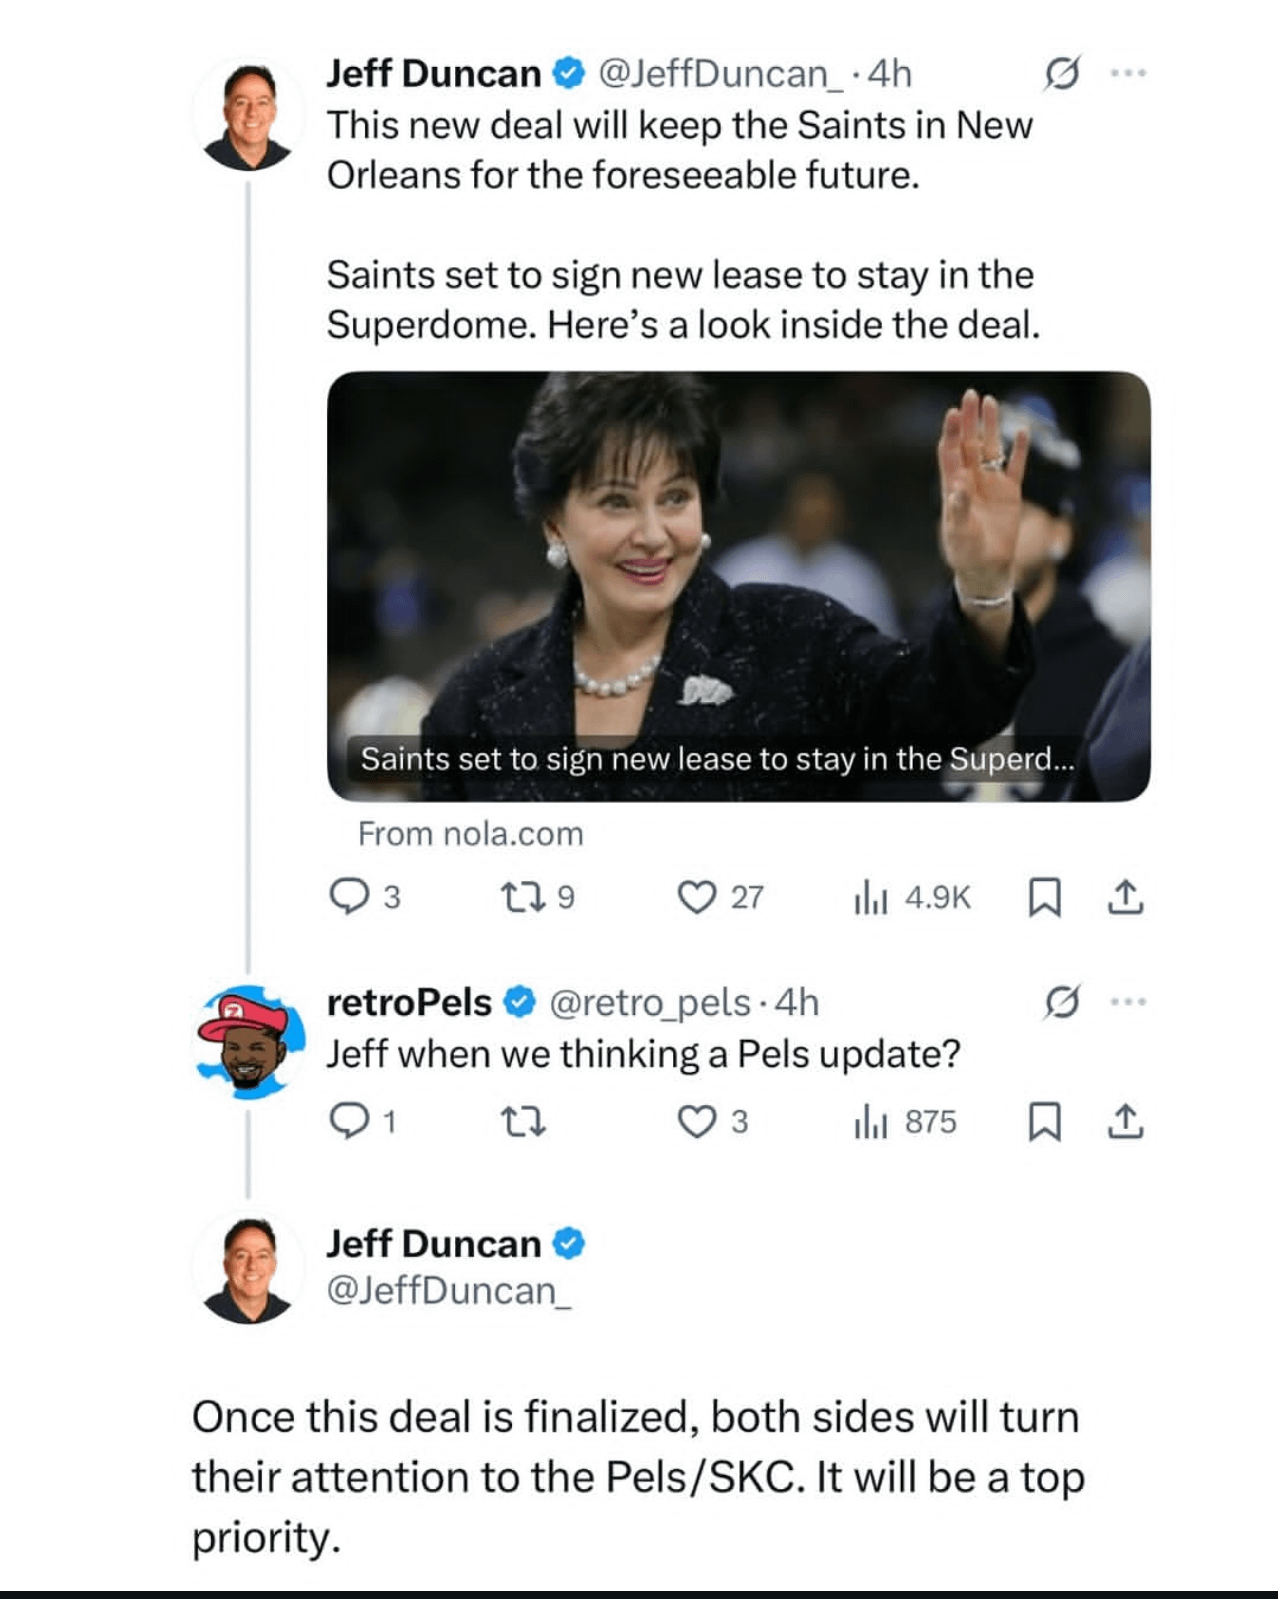Like the Saints lease tweet with 27 likes
Image resolution: width=1278 pixels, height=1599 pixels.
click(x=697, y=897)
